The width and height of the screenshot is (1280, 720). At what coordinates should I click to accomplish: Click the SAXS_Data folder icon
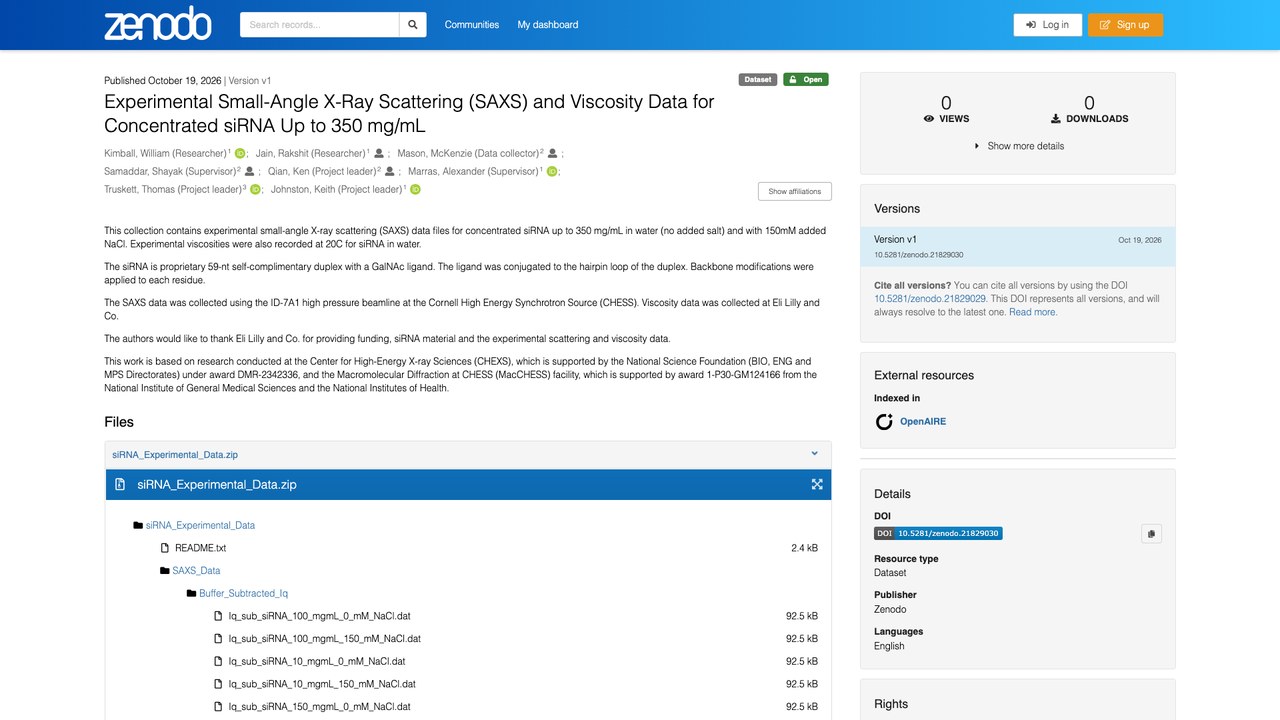164,571
